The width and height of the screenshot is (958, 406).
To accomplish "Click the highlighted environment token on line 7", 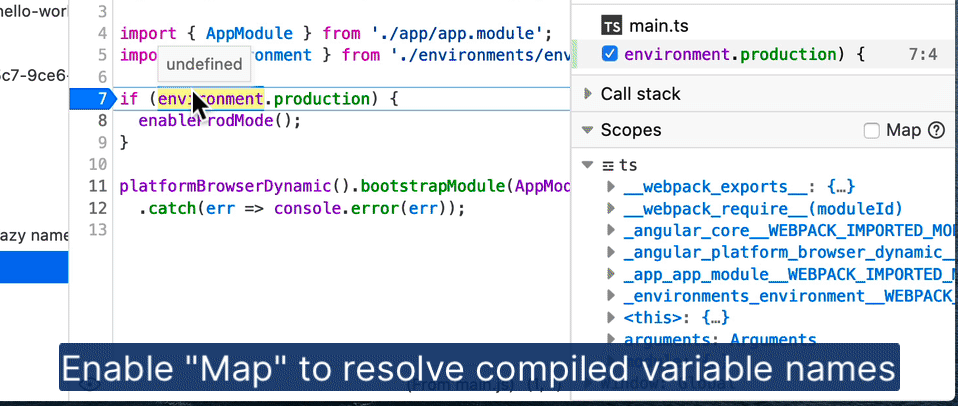I will (211, 99).
